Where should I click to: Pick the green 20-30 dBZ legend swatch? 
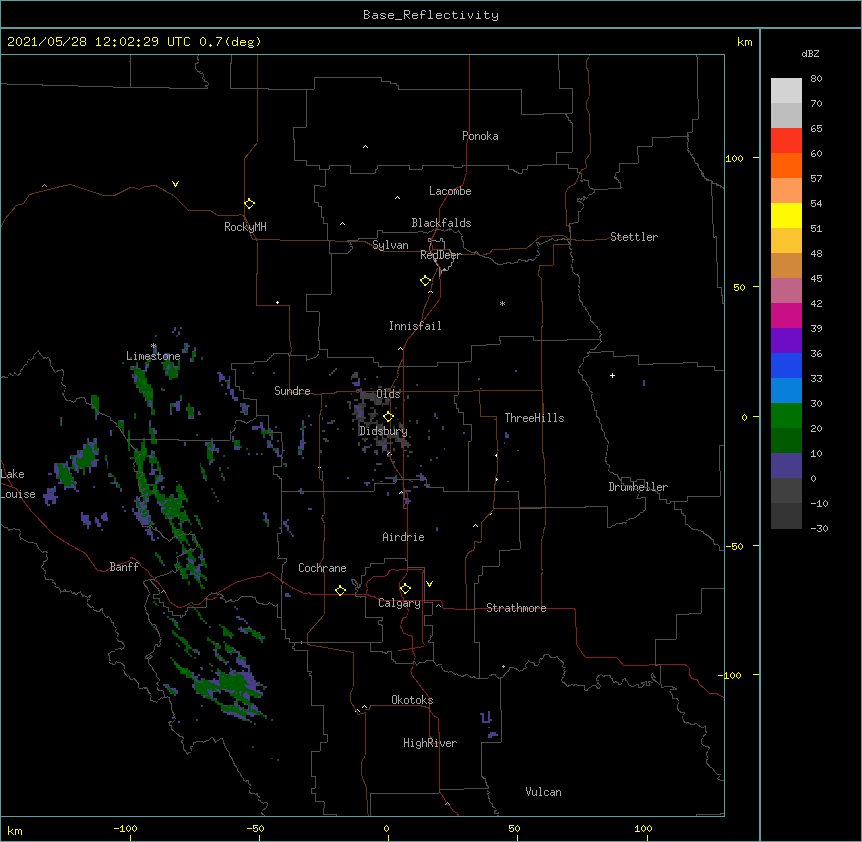[x=786, y=416]
